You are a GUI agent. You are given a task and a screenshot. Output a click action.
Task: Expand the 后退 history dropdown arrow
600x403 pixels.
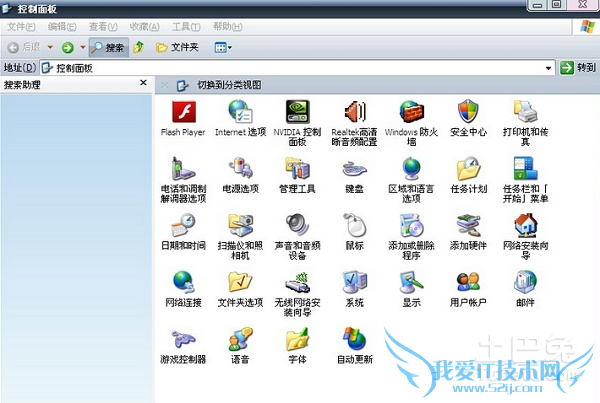[x=50, y=47]
